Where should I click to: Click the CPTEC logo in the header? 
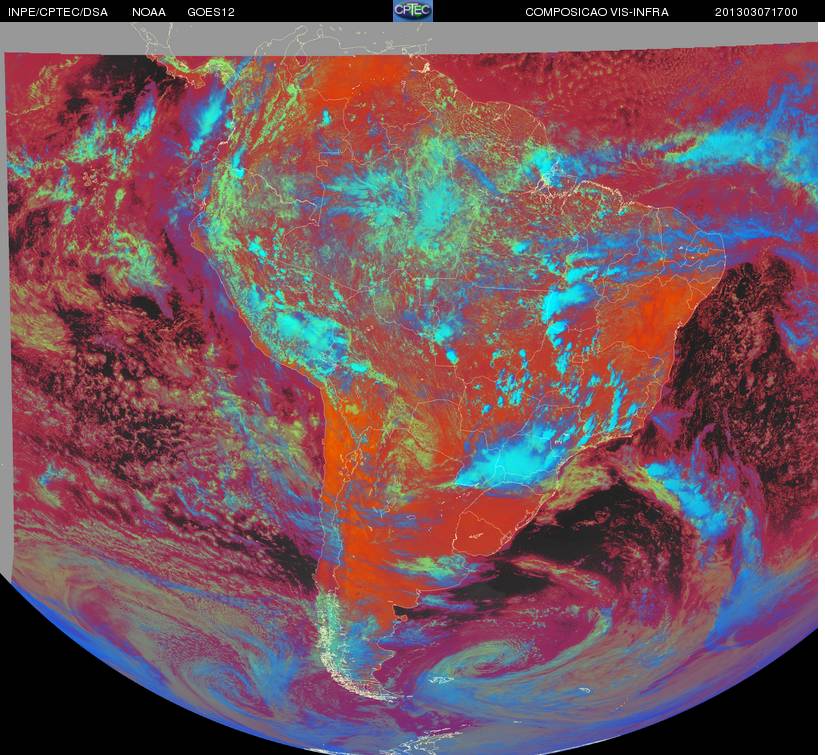pyautogui.click(x=413, y=11)
